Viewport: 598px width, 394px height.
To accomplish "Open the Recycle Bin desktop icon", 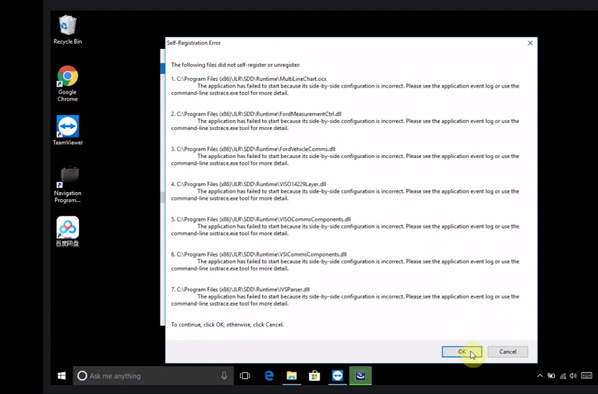I will coord(68,30).
